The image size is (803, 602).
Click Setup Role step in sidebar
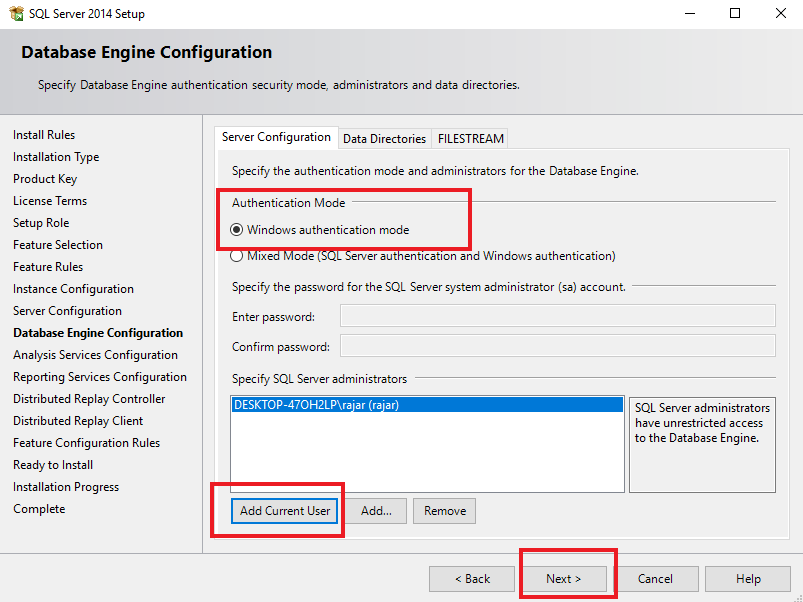pyautogui.click(x=41, y=223)
